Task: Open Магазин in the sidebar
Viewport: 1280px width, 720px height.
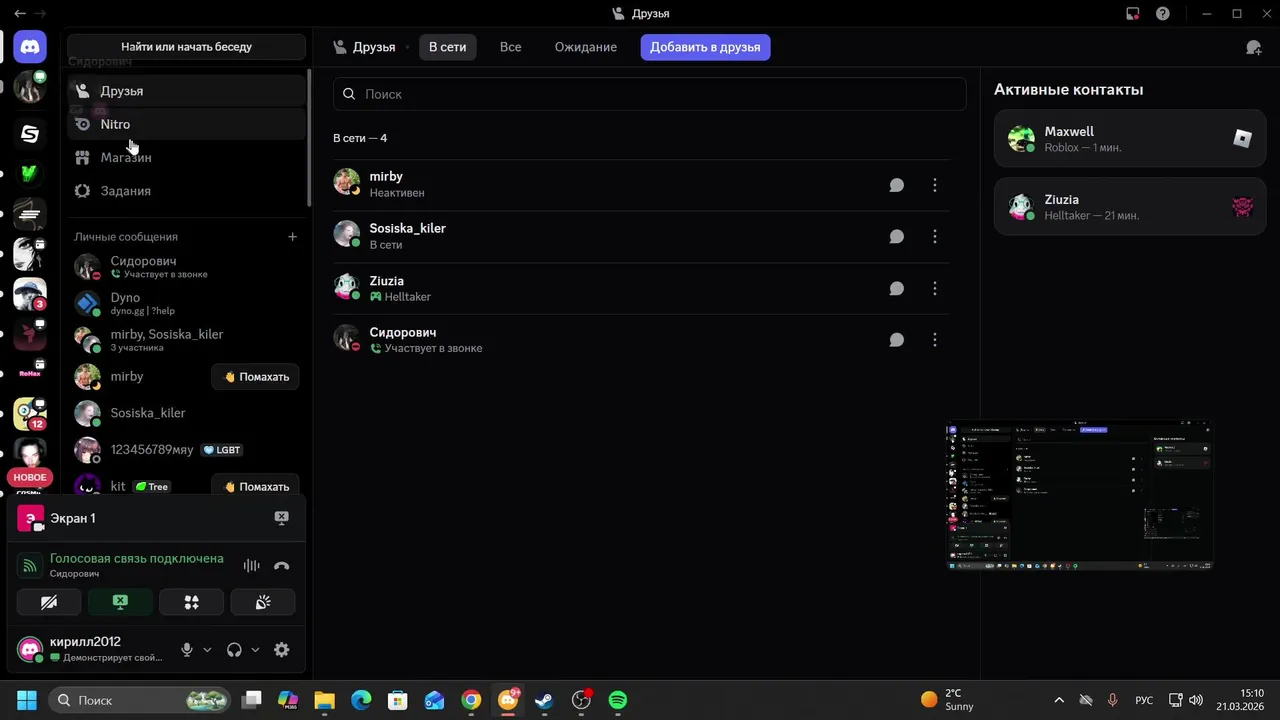Action: tap(187, 157)
